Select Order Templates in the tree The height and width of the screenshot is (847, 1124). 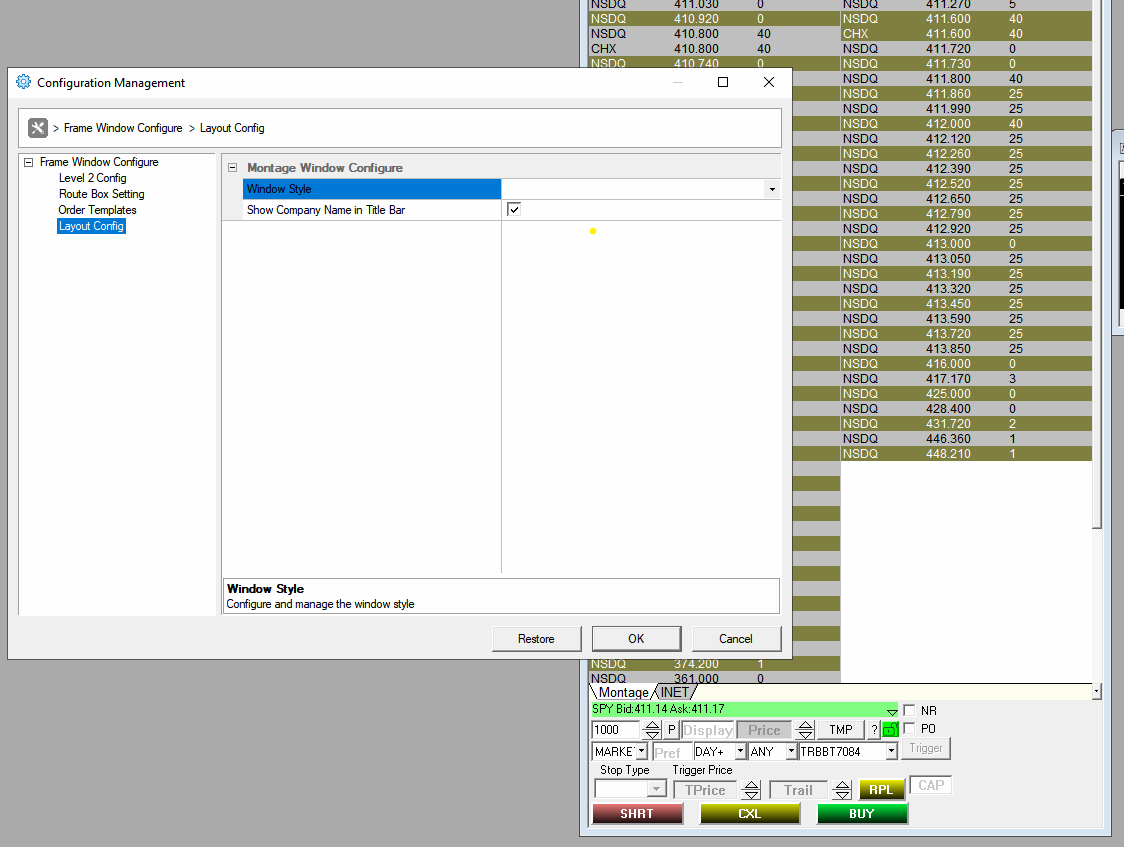[x=97, y=210]
